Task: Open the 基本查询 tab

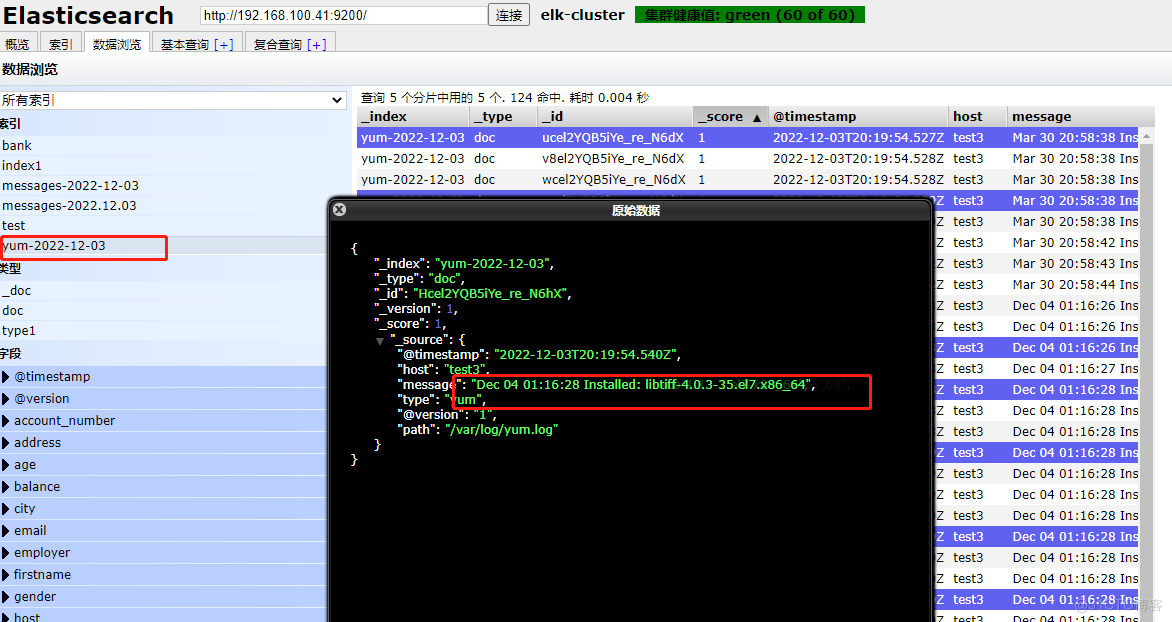Action: (x=185, y=45)
